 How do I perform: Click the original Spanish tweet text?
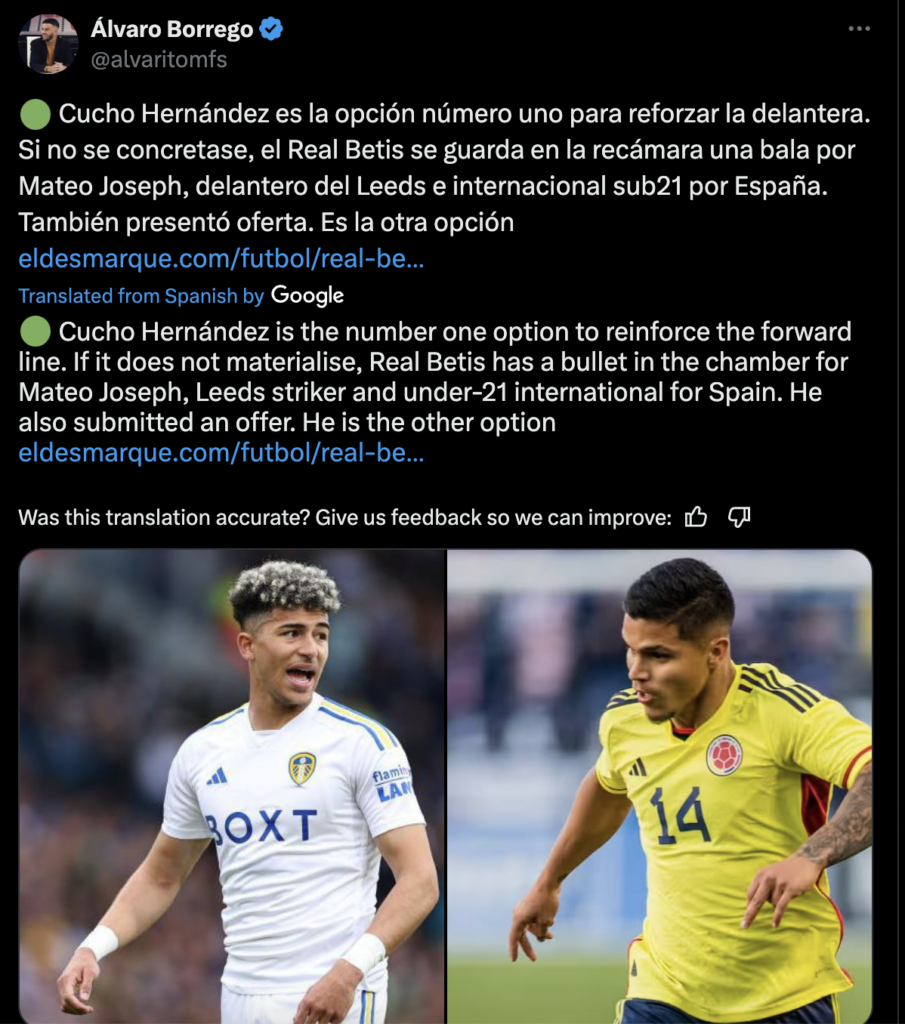tap(444, 168)
